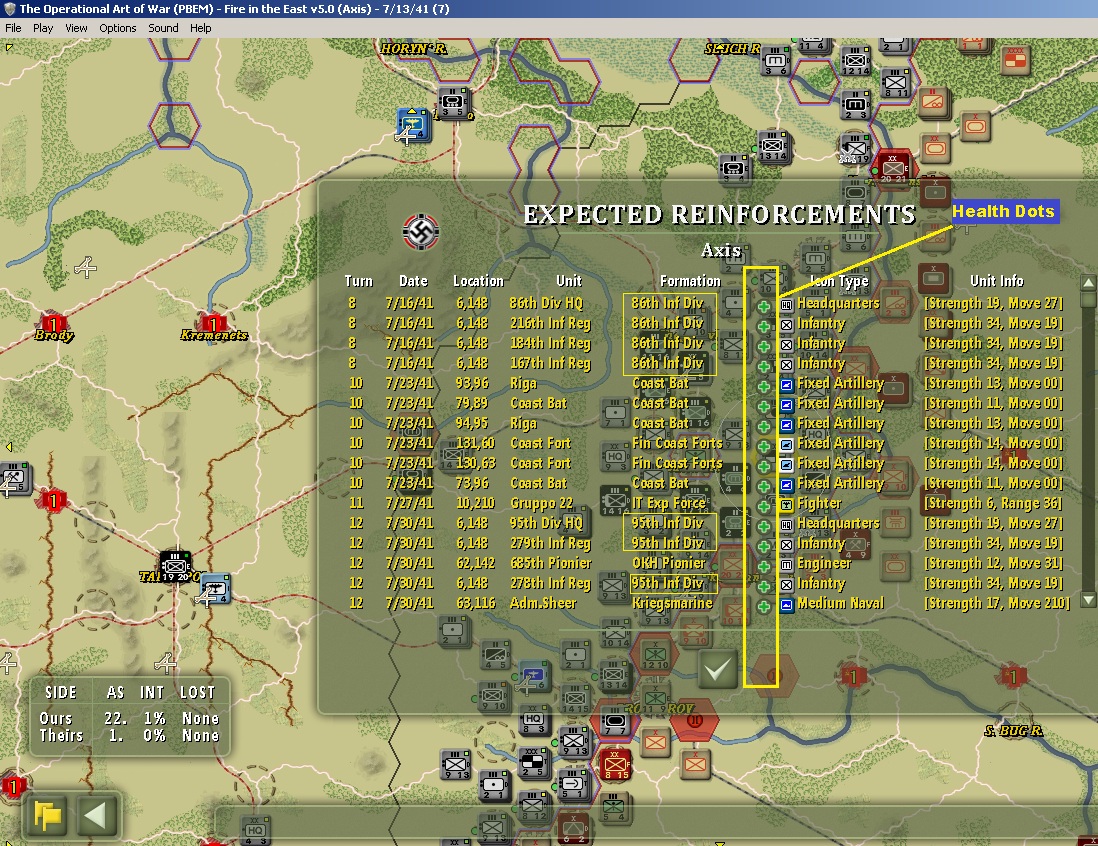This screenshot has height=846, width=1098.
Task: Select the 167th Inf Reg unit name
Action: pos(550,363)
